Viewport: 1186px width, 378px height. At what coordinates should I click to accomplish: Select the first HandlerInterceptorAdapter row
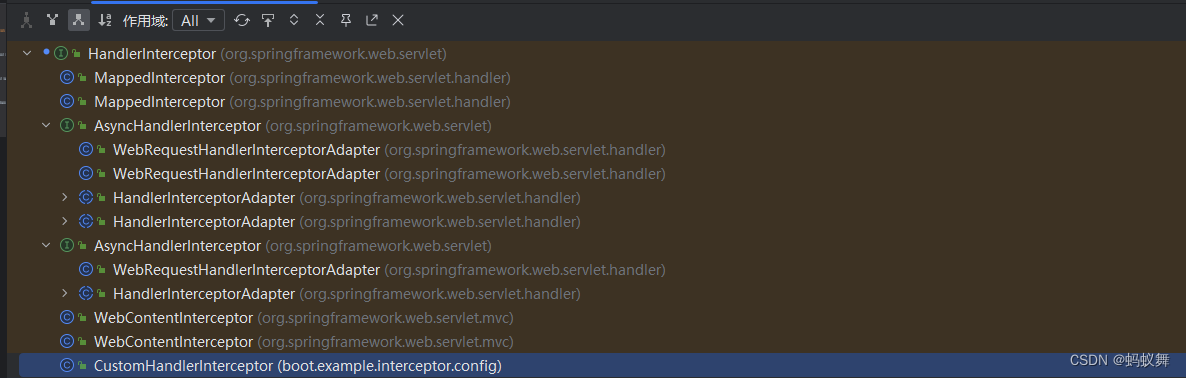click(x=602, y=198)
